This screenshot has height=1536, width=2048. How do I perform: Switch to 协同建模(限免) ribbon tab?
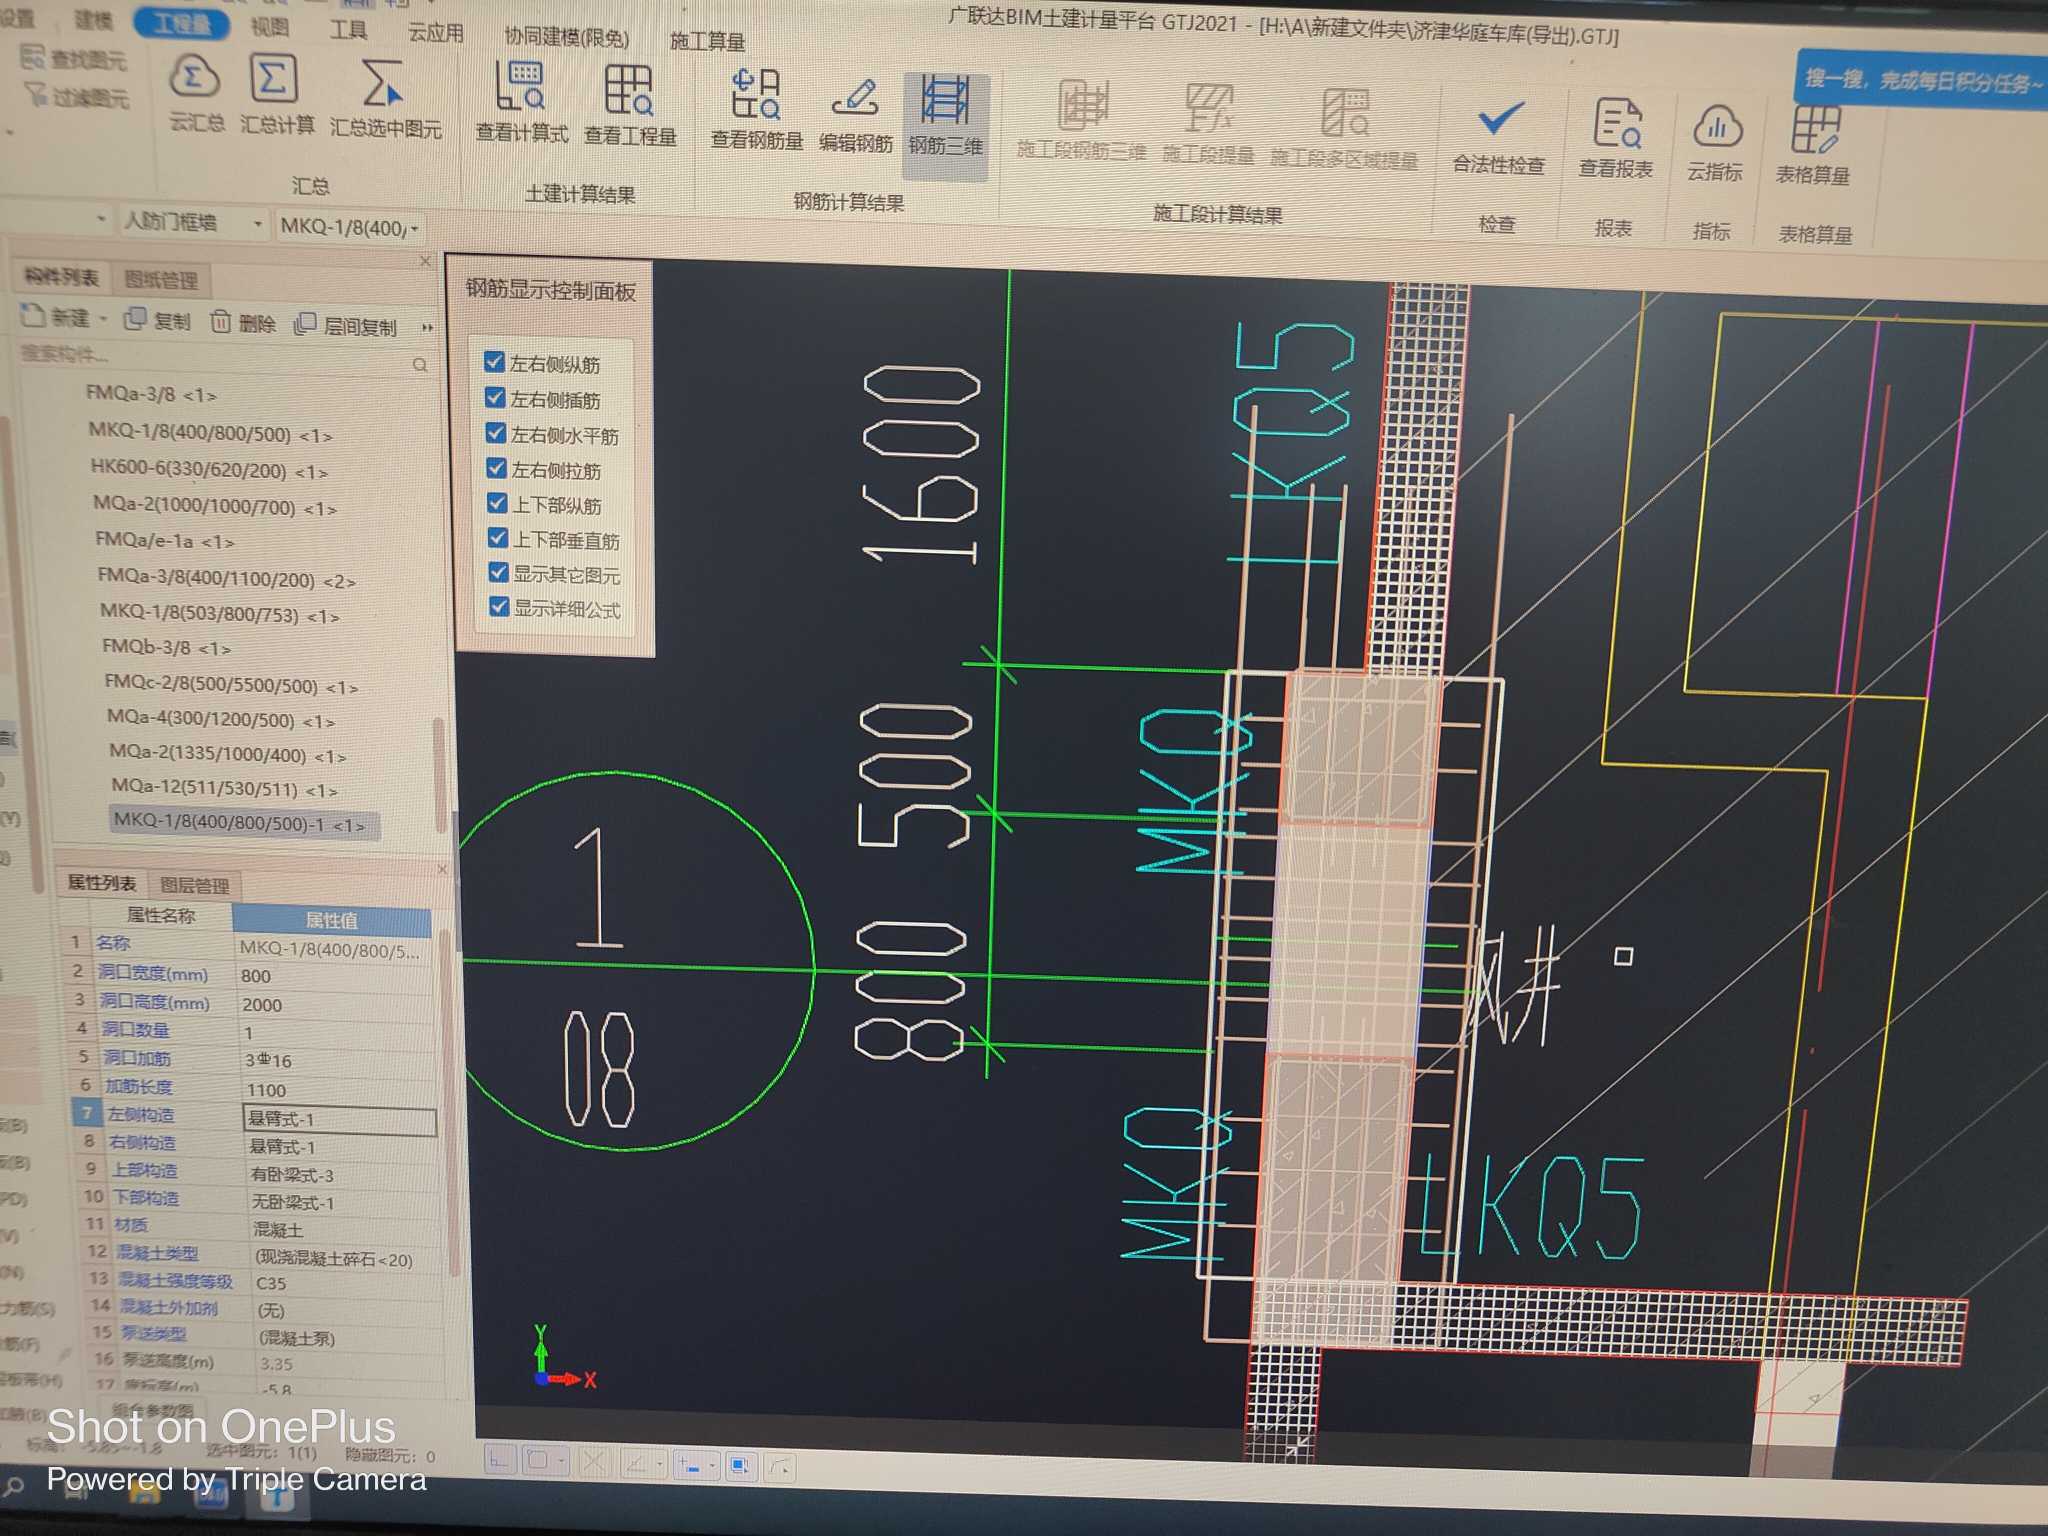[x=567, y=37]
